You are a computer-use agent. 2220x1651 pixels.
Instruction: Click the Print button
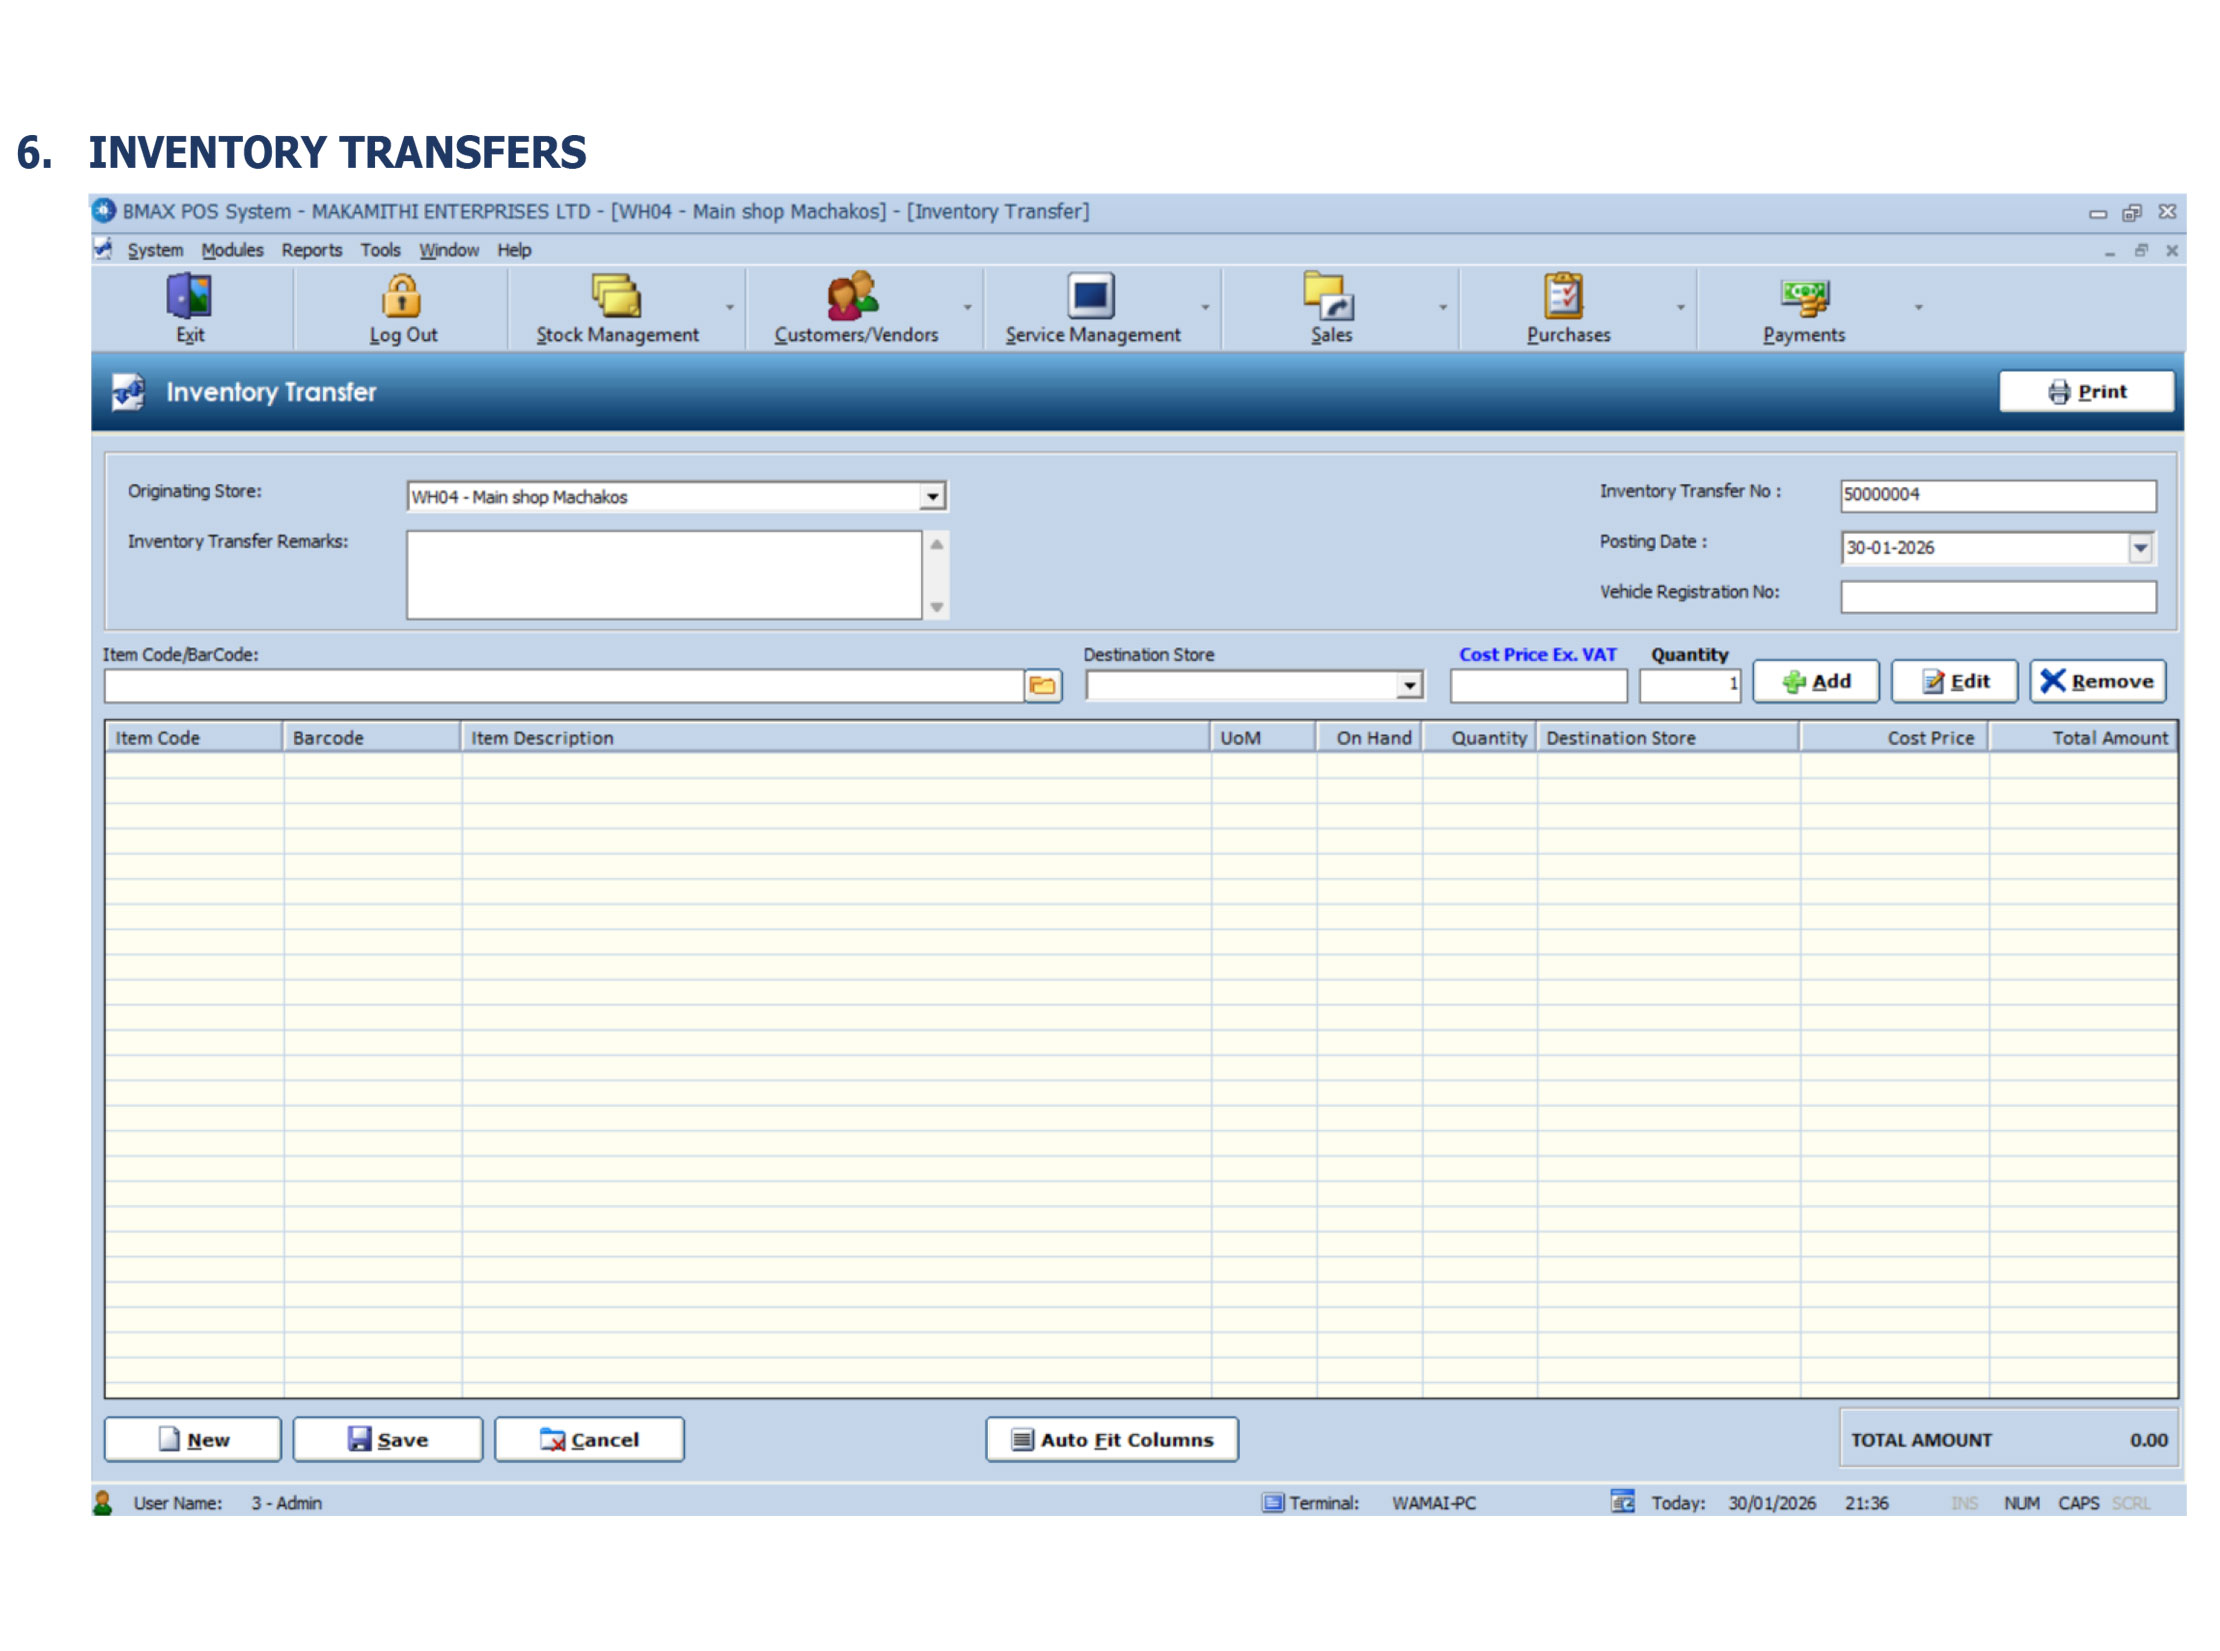[x=2085, y=392]
